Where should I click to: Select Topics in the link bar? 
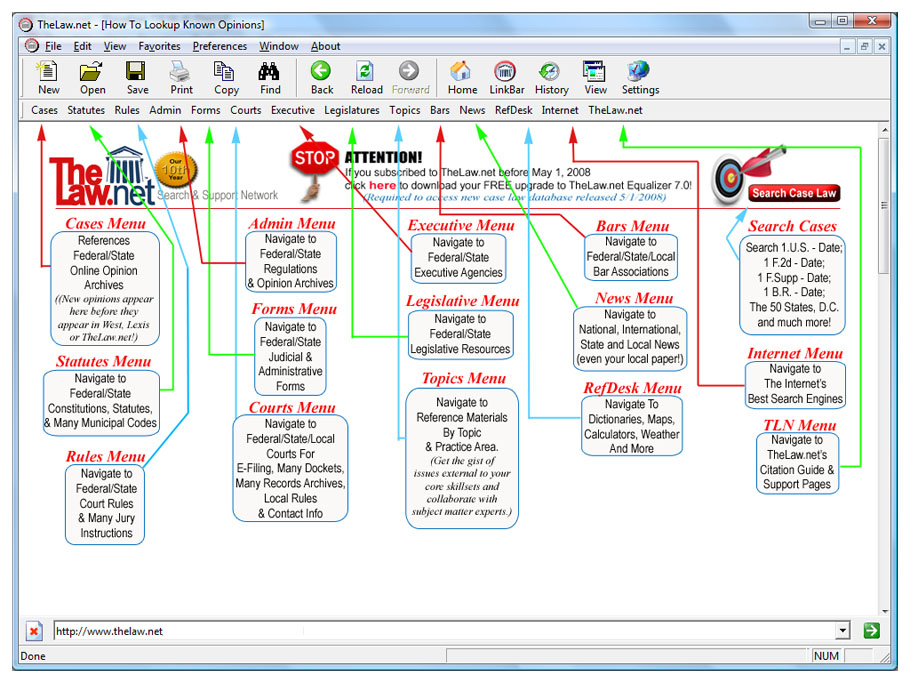[x=405, y=110]
